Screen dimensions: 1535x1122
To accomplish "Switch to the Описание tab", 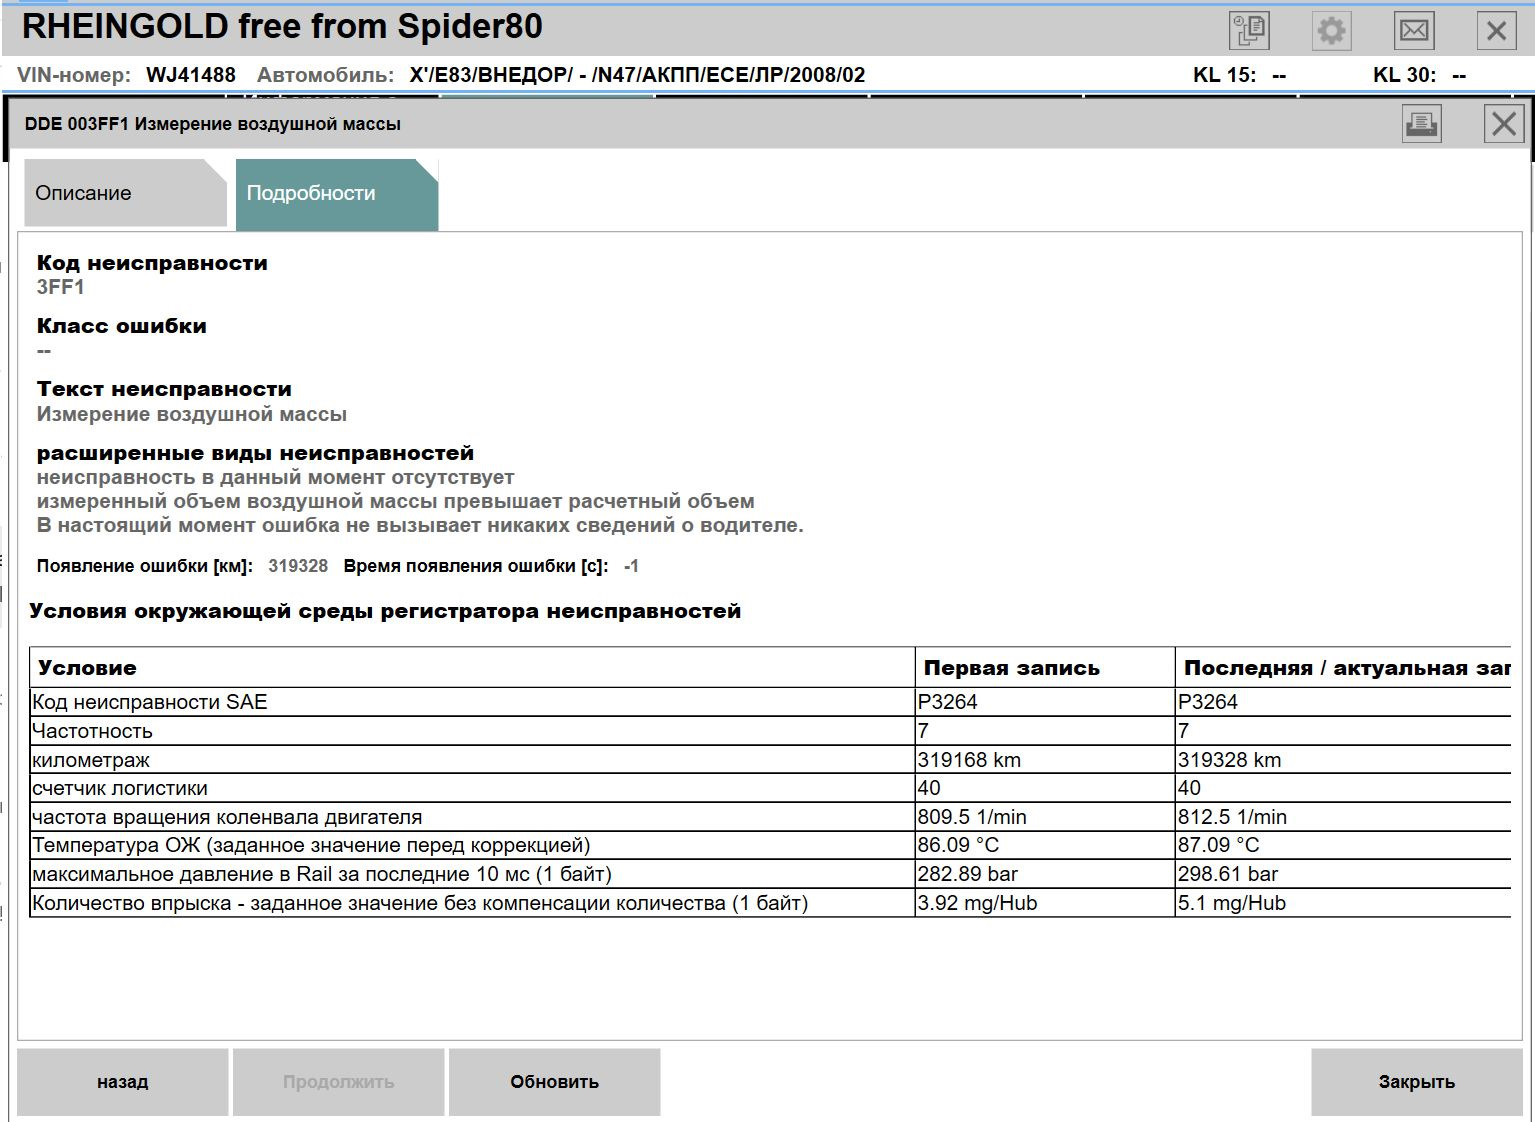I will point(126,193).
